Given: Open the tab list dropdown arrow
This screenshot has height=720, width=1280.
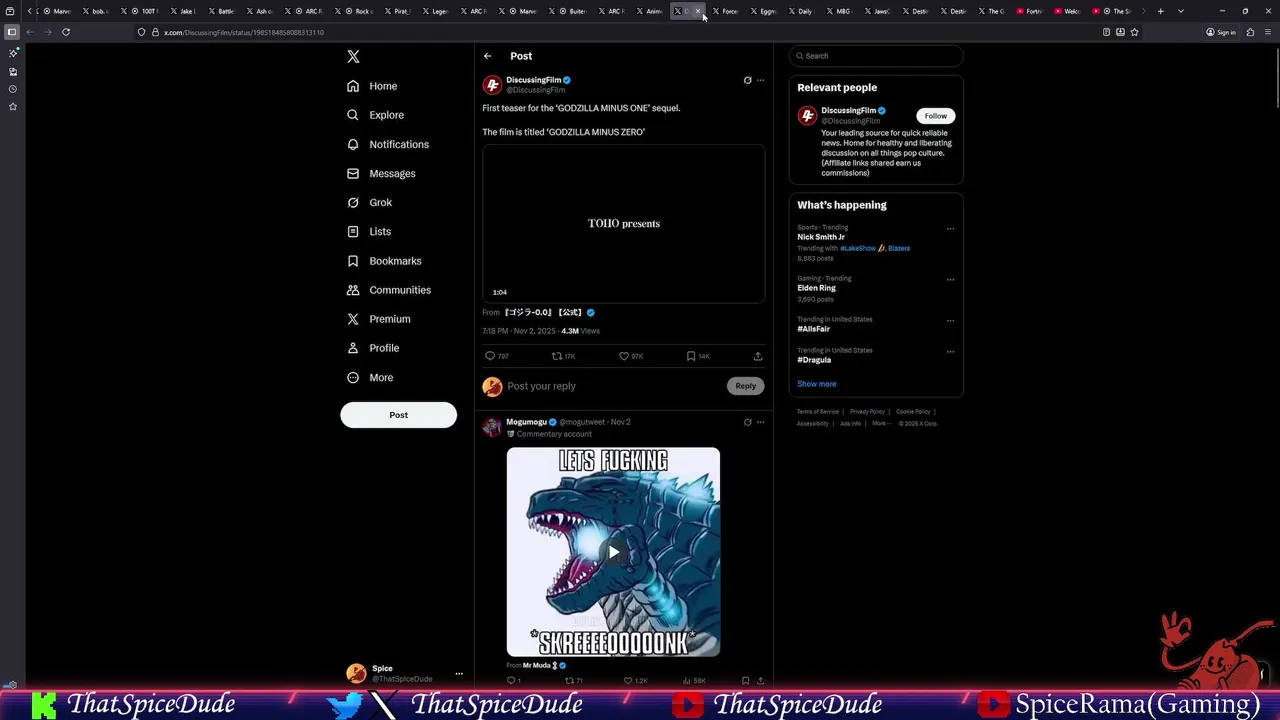Looking at the screenshot, I should 1181,11.
